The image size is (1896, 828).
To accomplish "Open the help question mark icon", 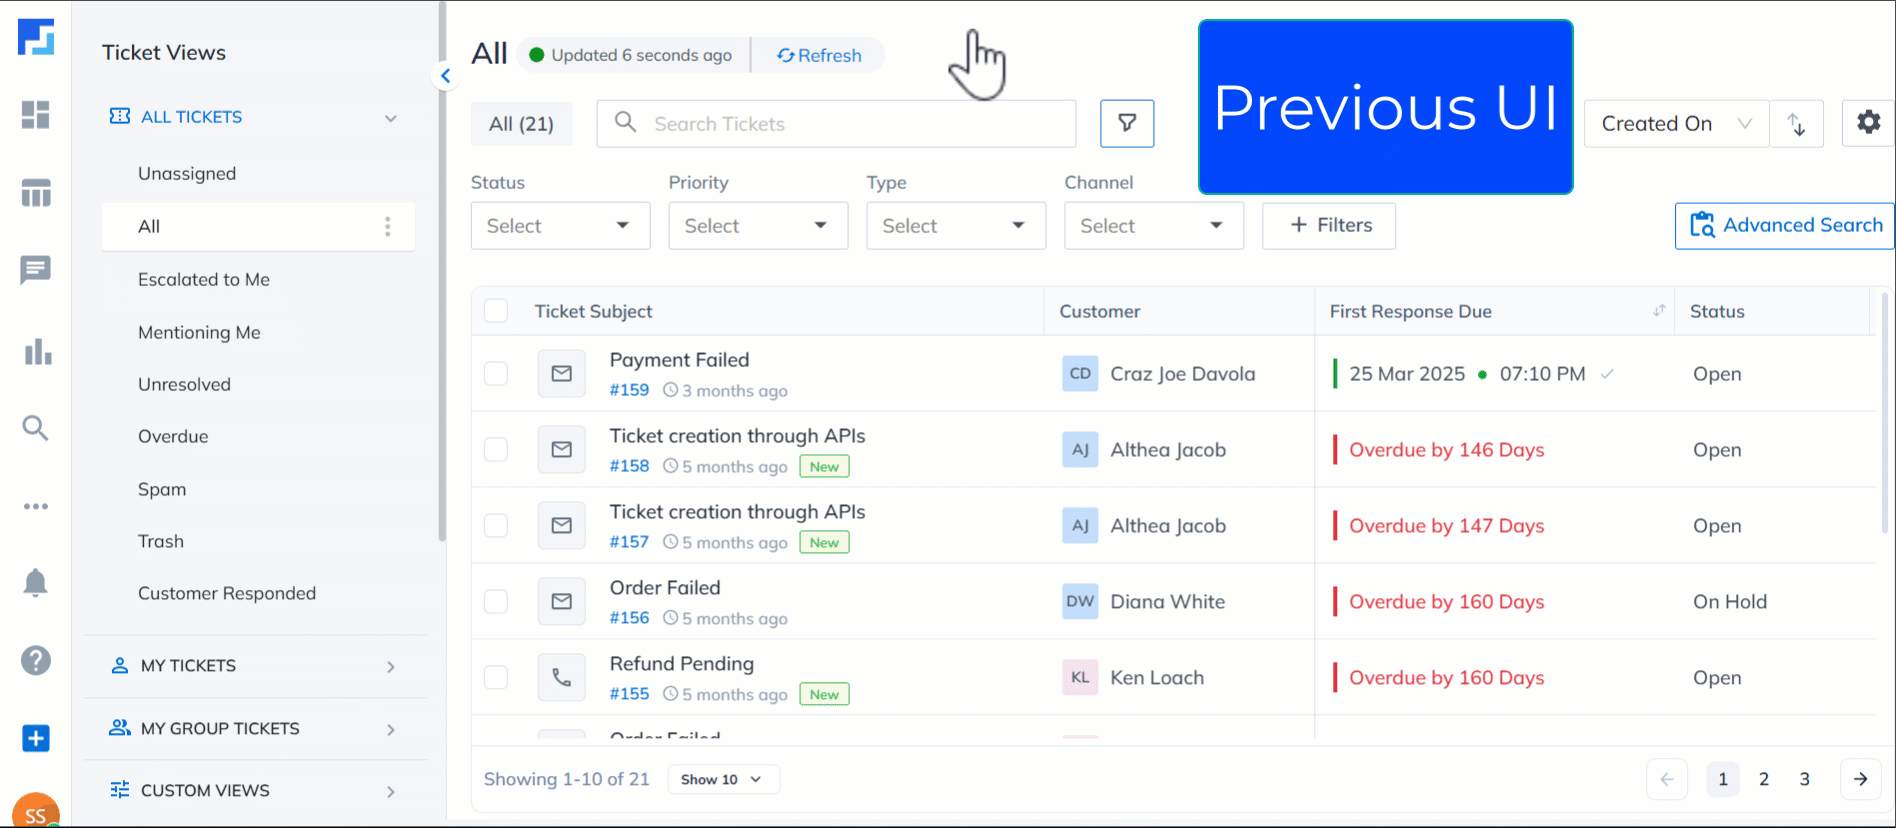I will click(x=36, y=660).
